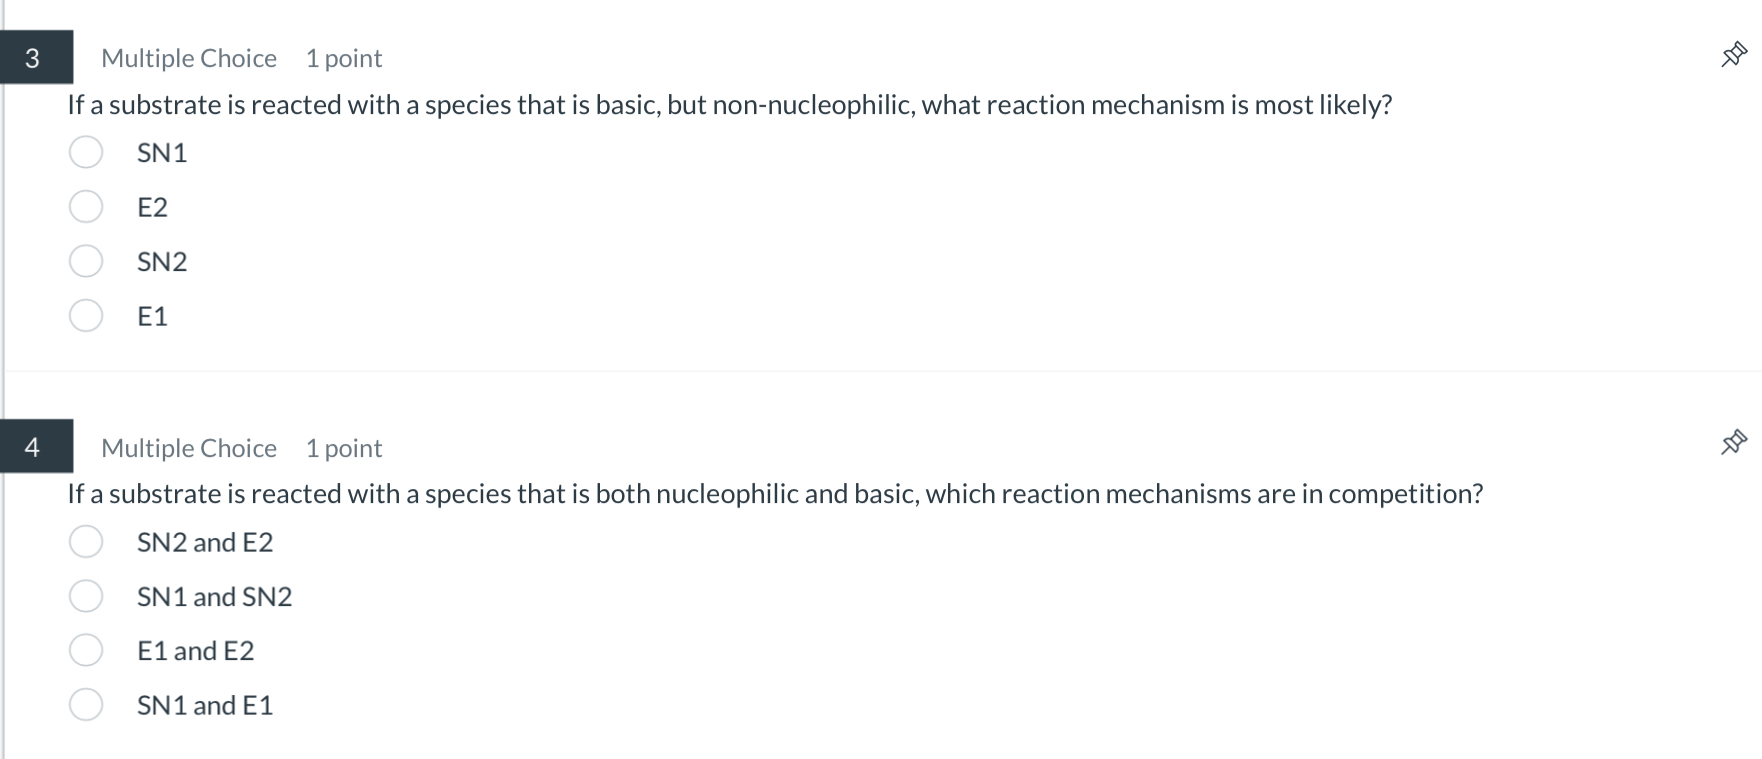Choose SN2 for question 3
The image size is (1762, 759).
[x=85, y=260]
